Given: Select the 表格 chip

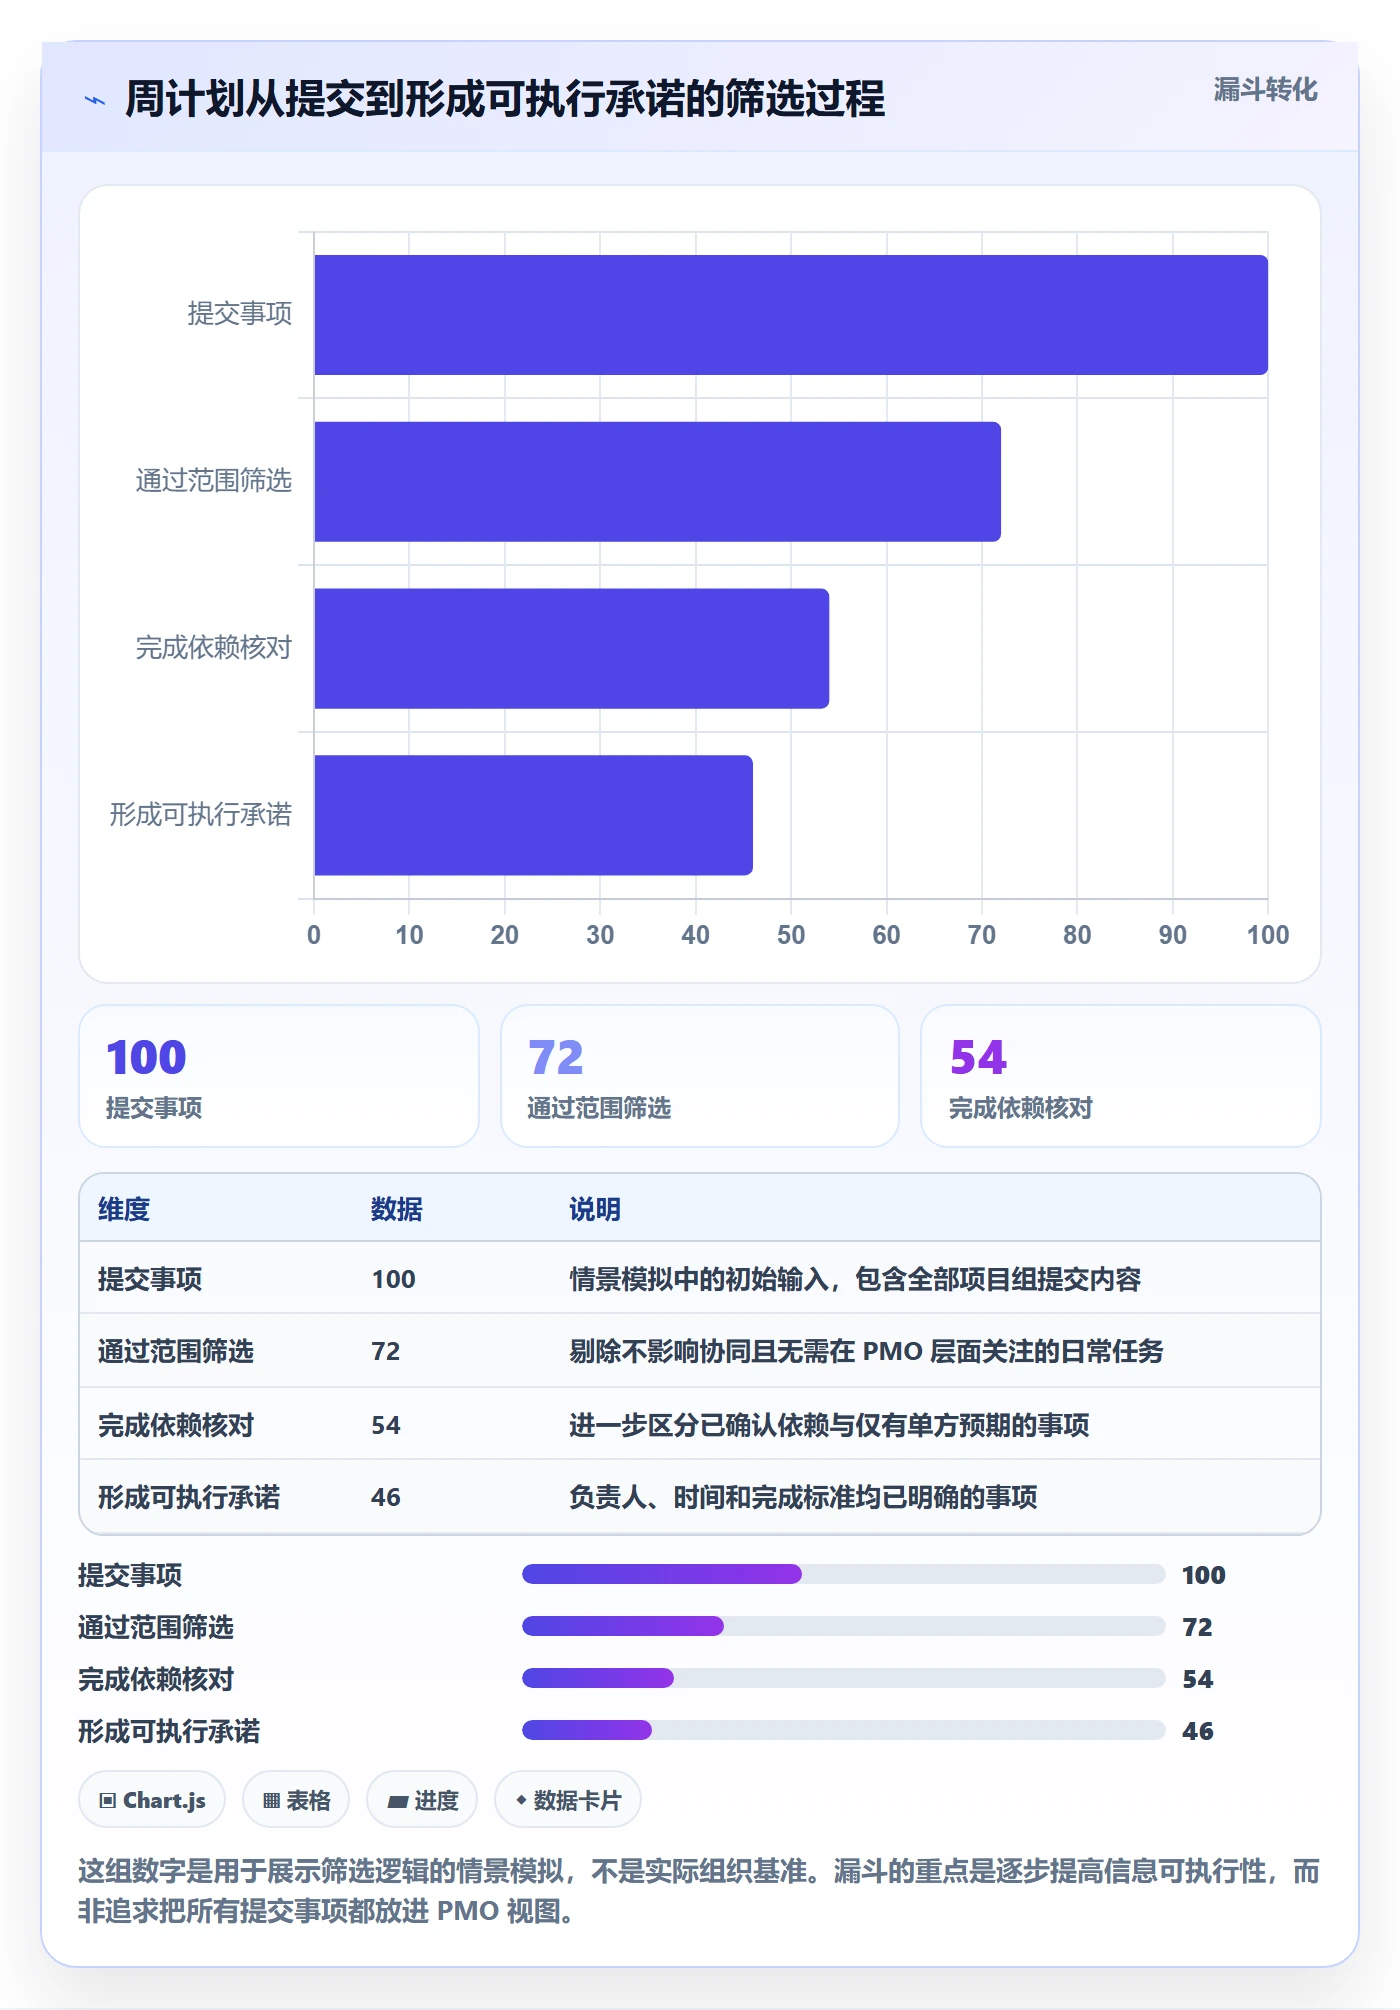Looking at the screenshot, I should click(296, 1800).
